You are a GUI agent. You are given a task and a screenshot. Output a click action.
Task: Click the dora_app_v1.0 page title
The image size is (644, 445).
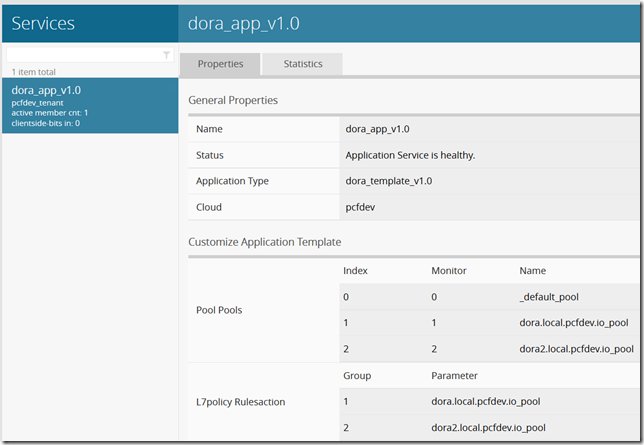pyautogui.click(x=243, y=23)
